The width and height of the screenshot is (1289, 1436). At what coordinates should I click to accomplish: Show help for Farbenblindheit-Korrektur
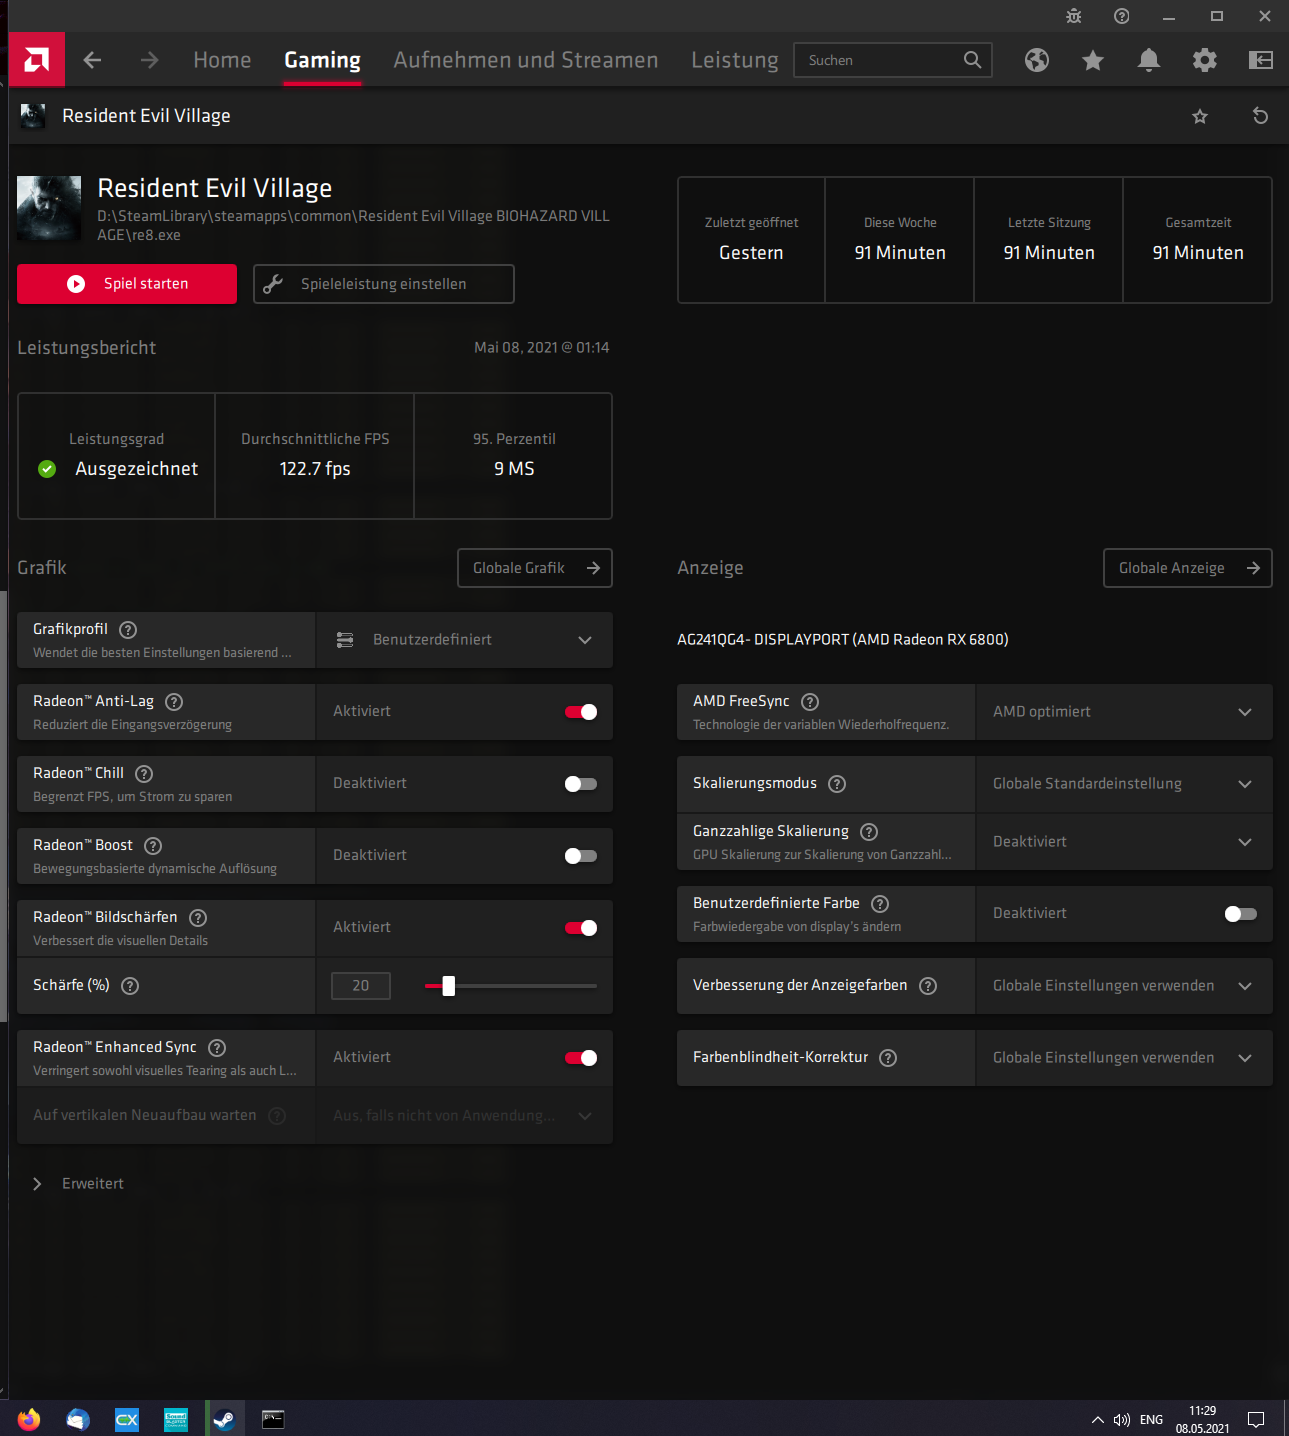point(888,1058)
